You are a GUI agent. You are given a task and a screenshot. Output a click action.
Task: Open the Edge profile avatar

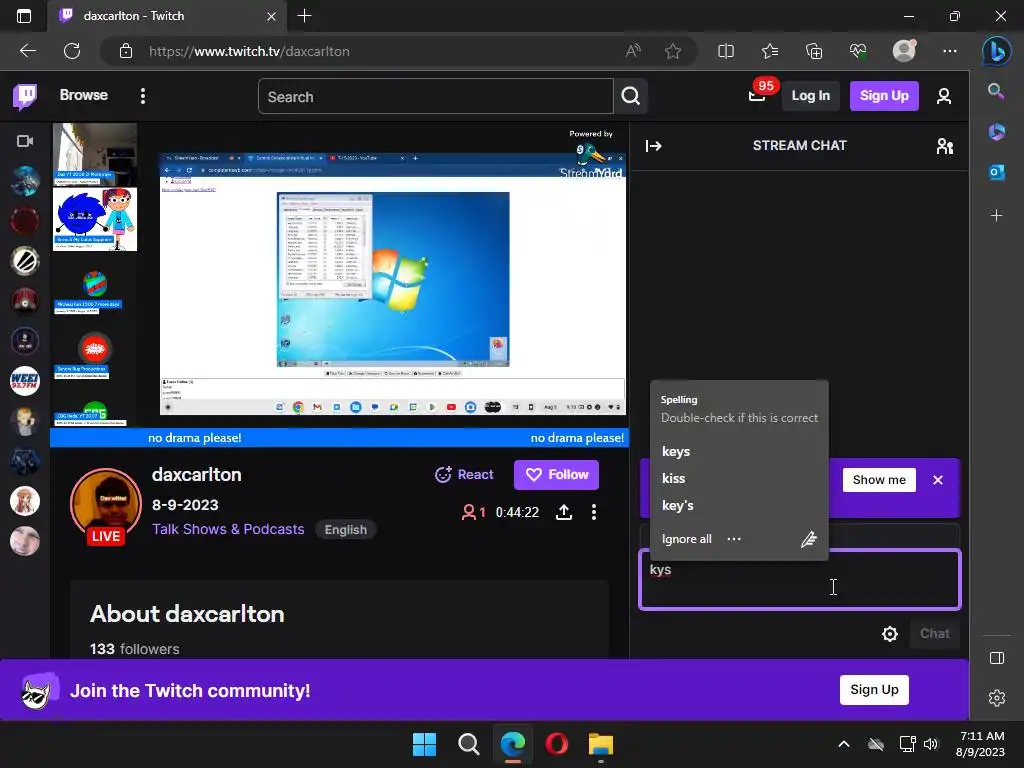(x=904, y=51)
